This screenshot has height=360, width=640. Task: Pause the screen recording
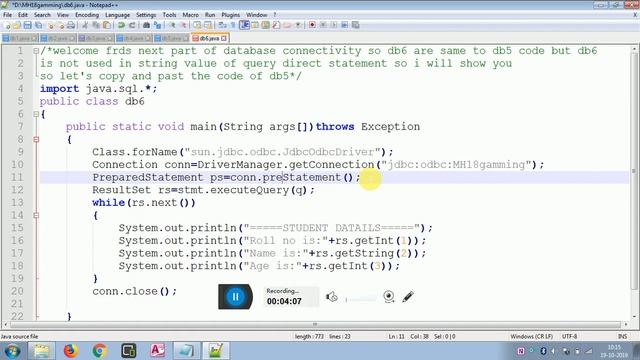(235, 297)
